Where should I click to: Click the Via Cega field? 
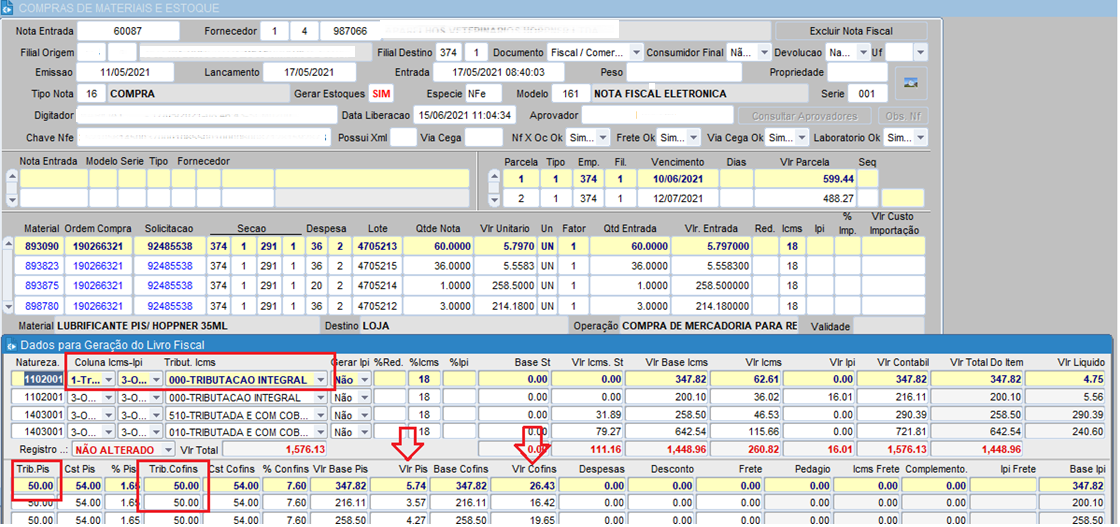[x=483, y=137]
